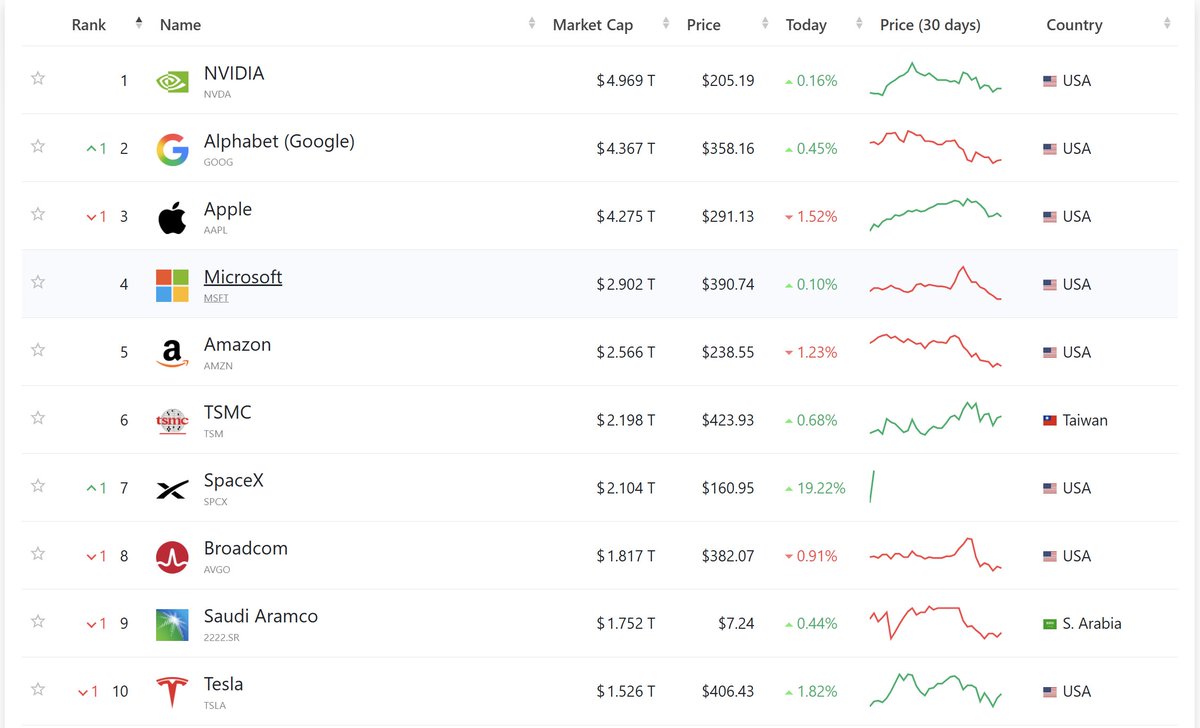
Task: Open the Tesla company name link
Action: tap(224, 684)
